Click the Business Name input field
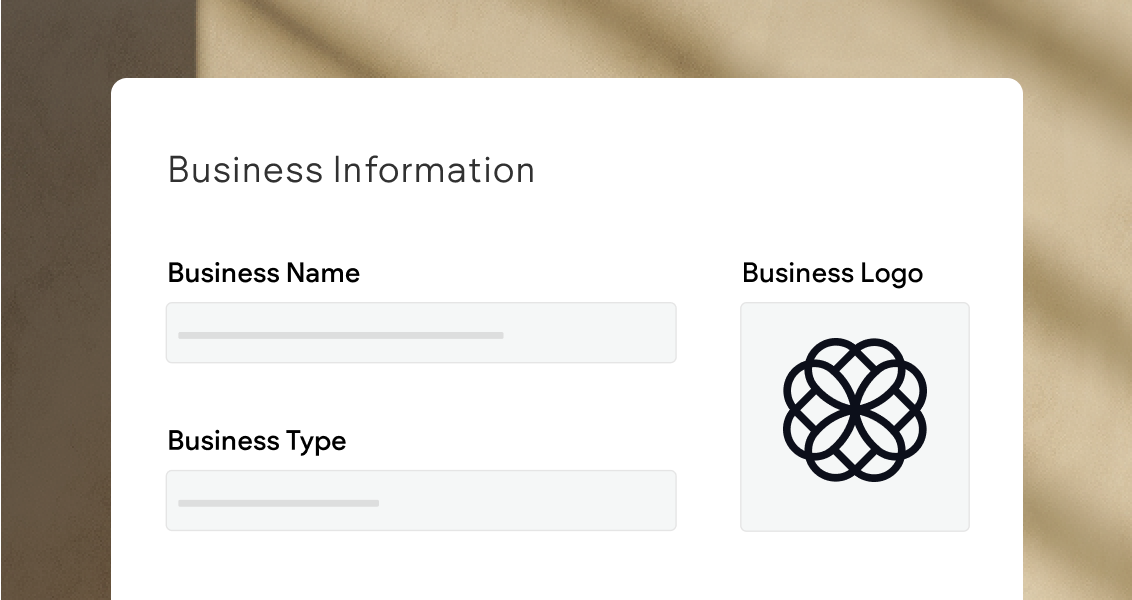Viewport: 1132px width, 600px height. coord(421,333)
